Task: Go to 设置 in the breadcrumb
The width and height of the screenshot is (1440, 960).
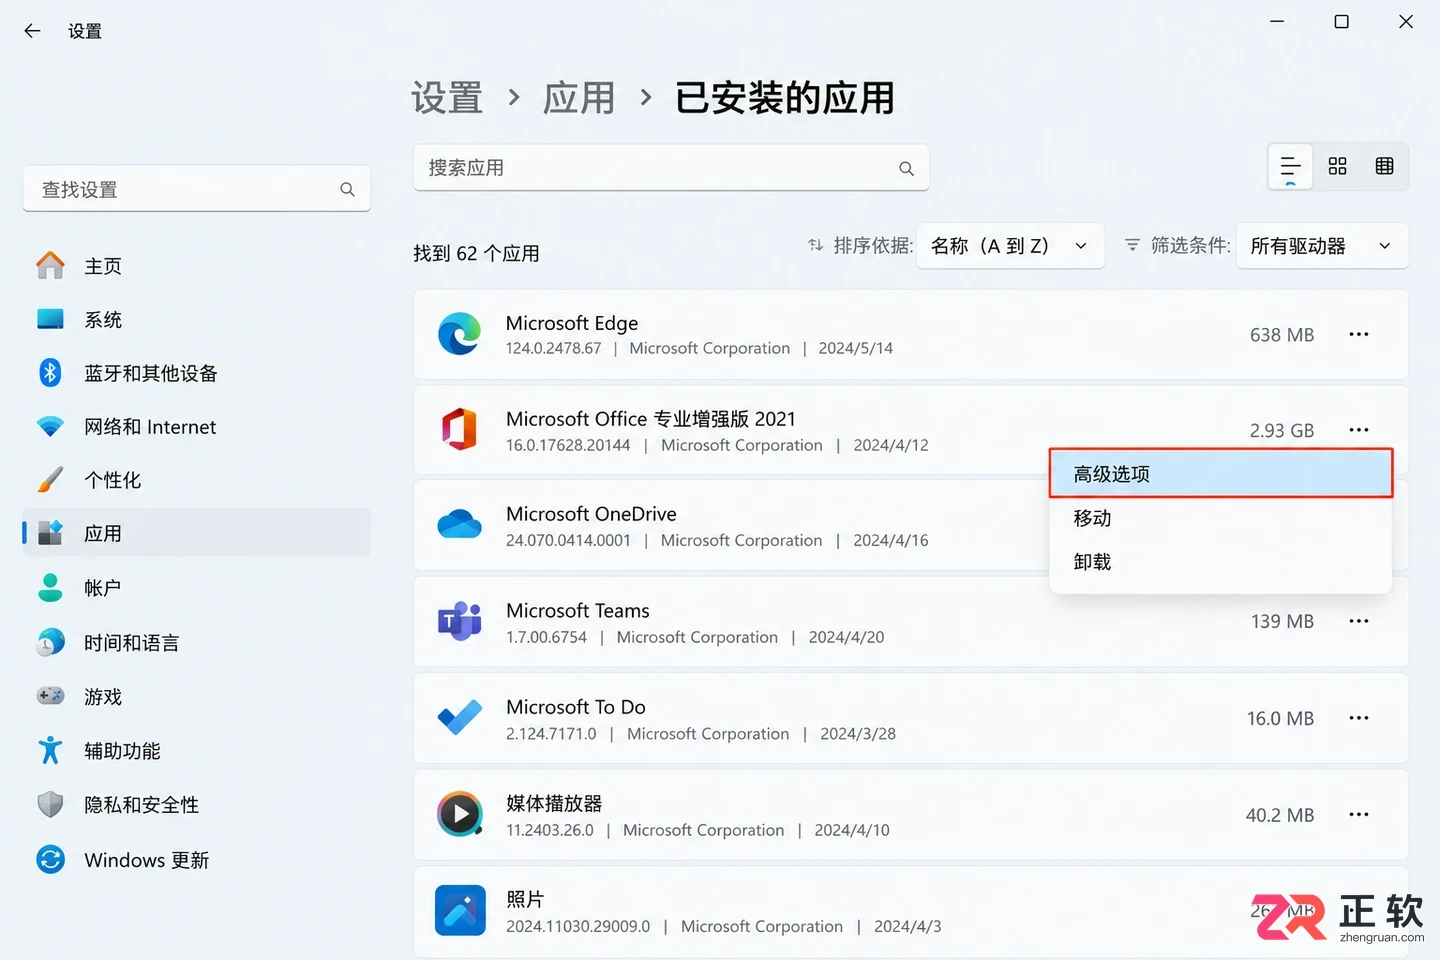Action: [447, 98]
